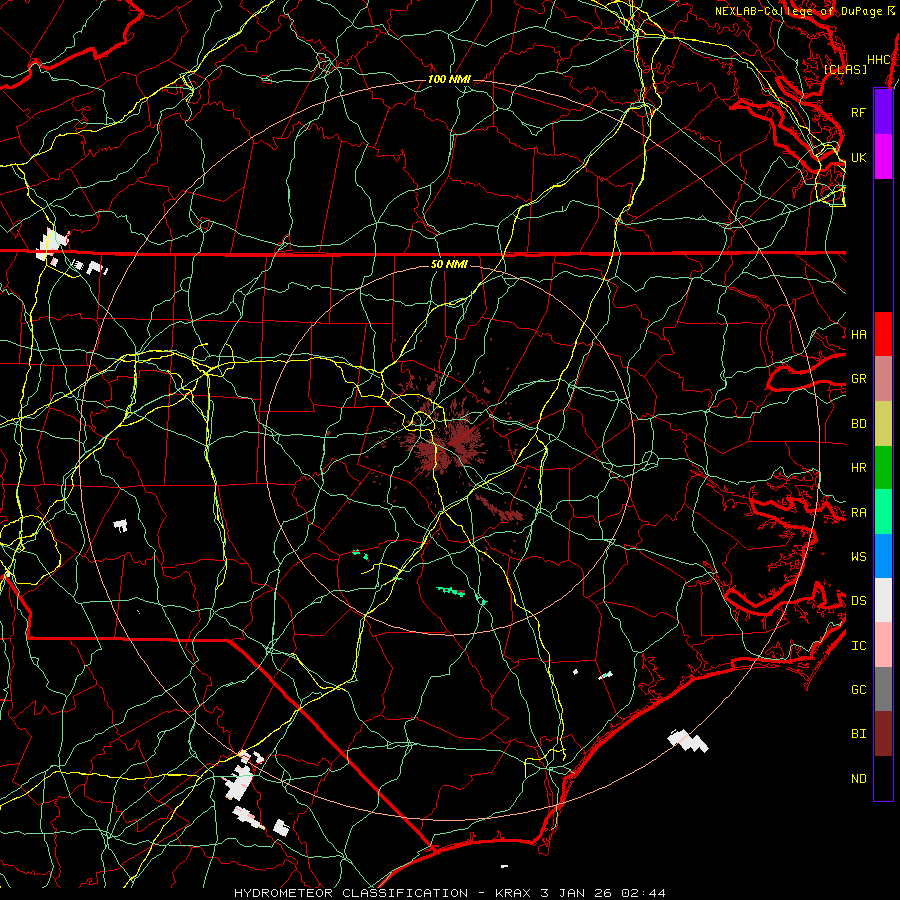Click the "3 JAN 26 02:44" timestamp
The height and width of the screenshot is (900, 900).
click(603, 893)
